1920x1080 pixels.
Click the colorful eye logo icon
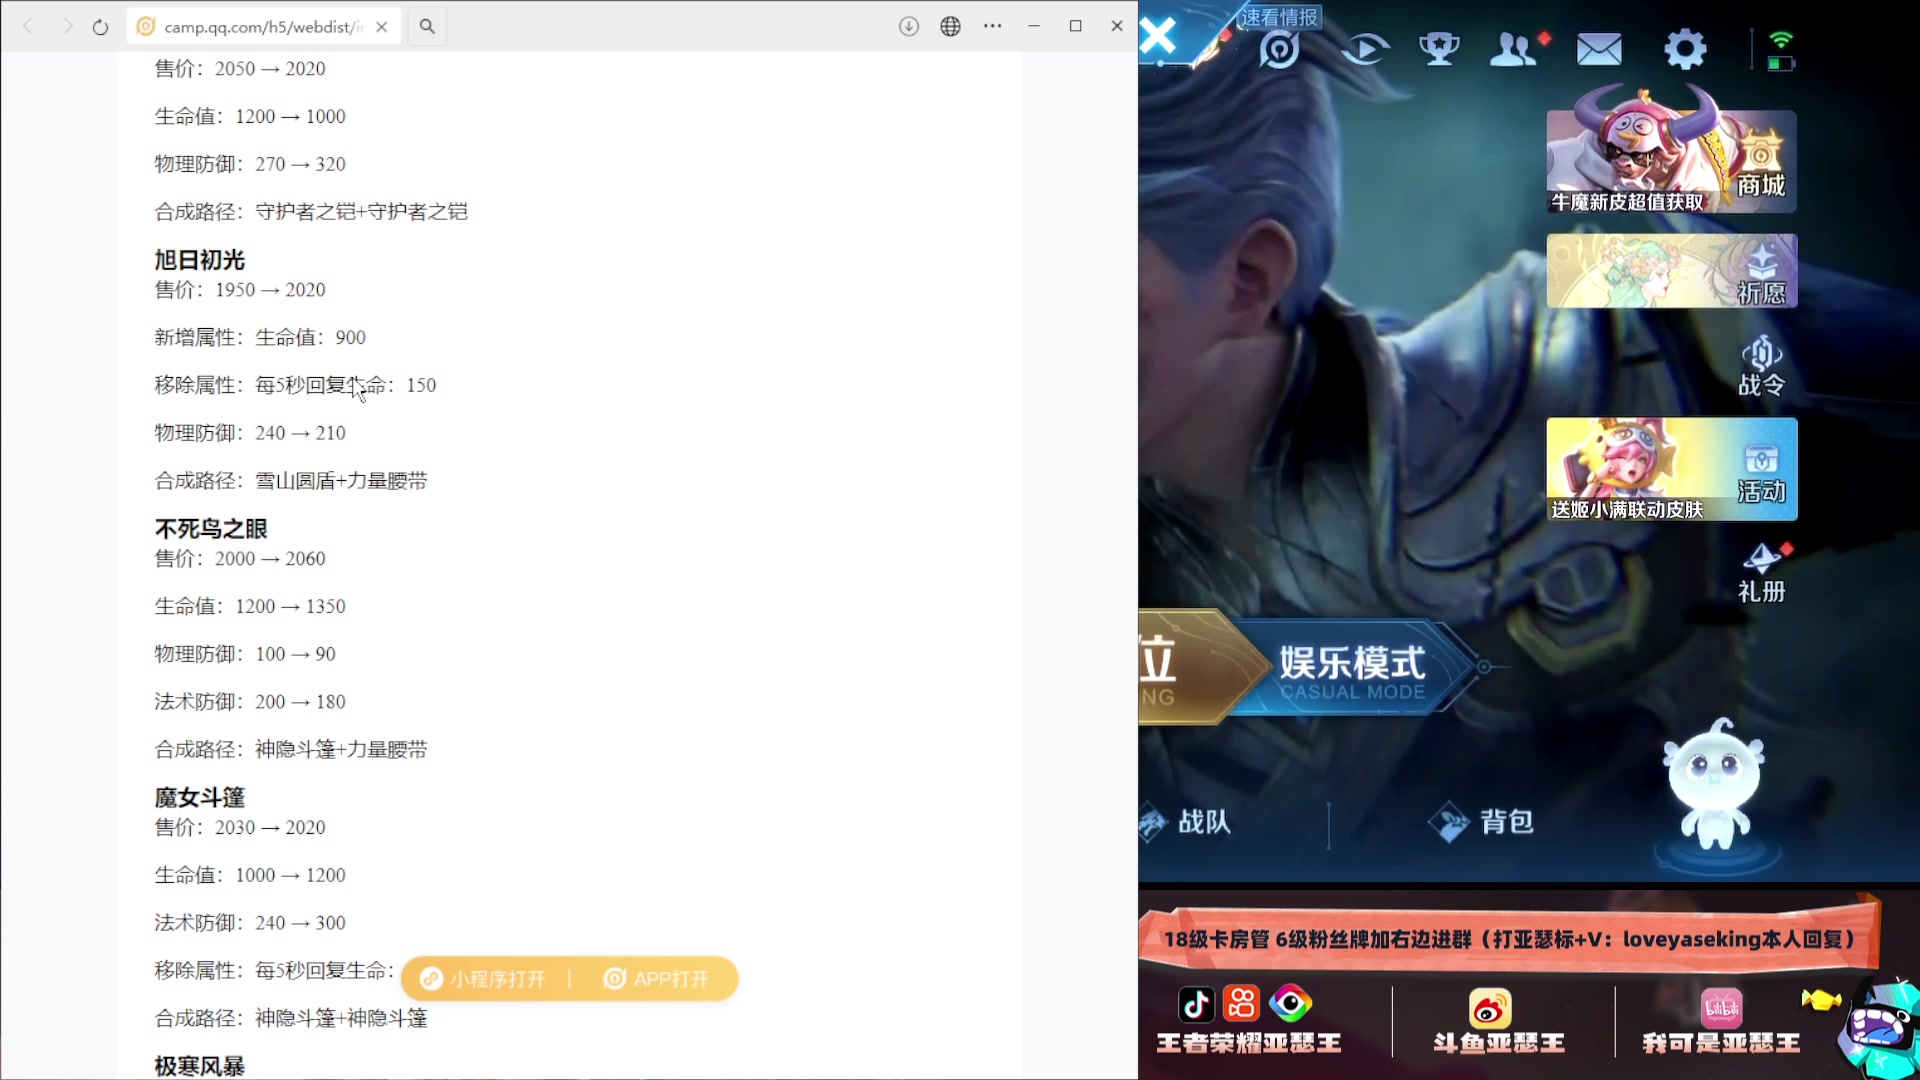coord(1290,1003)
